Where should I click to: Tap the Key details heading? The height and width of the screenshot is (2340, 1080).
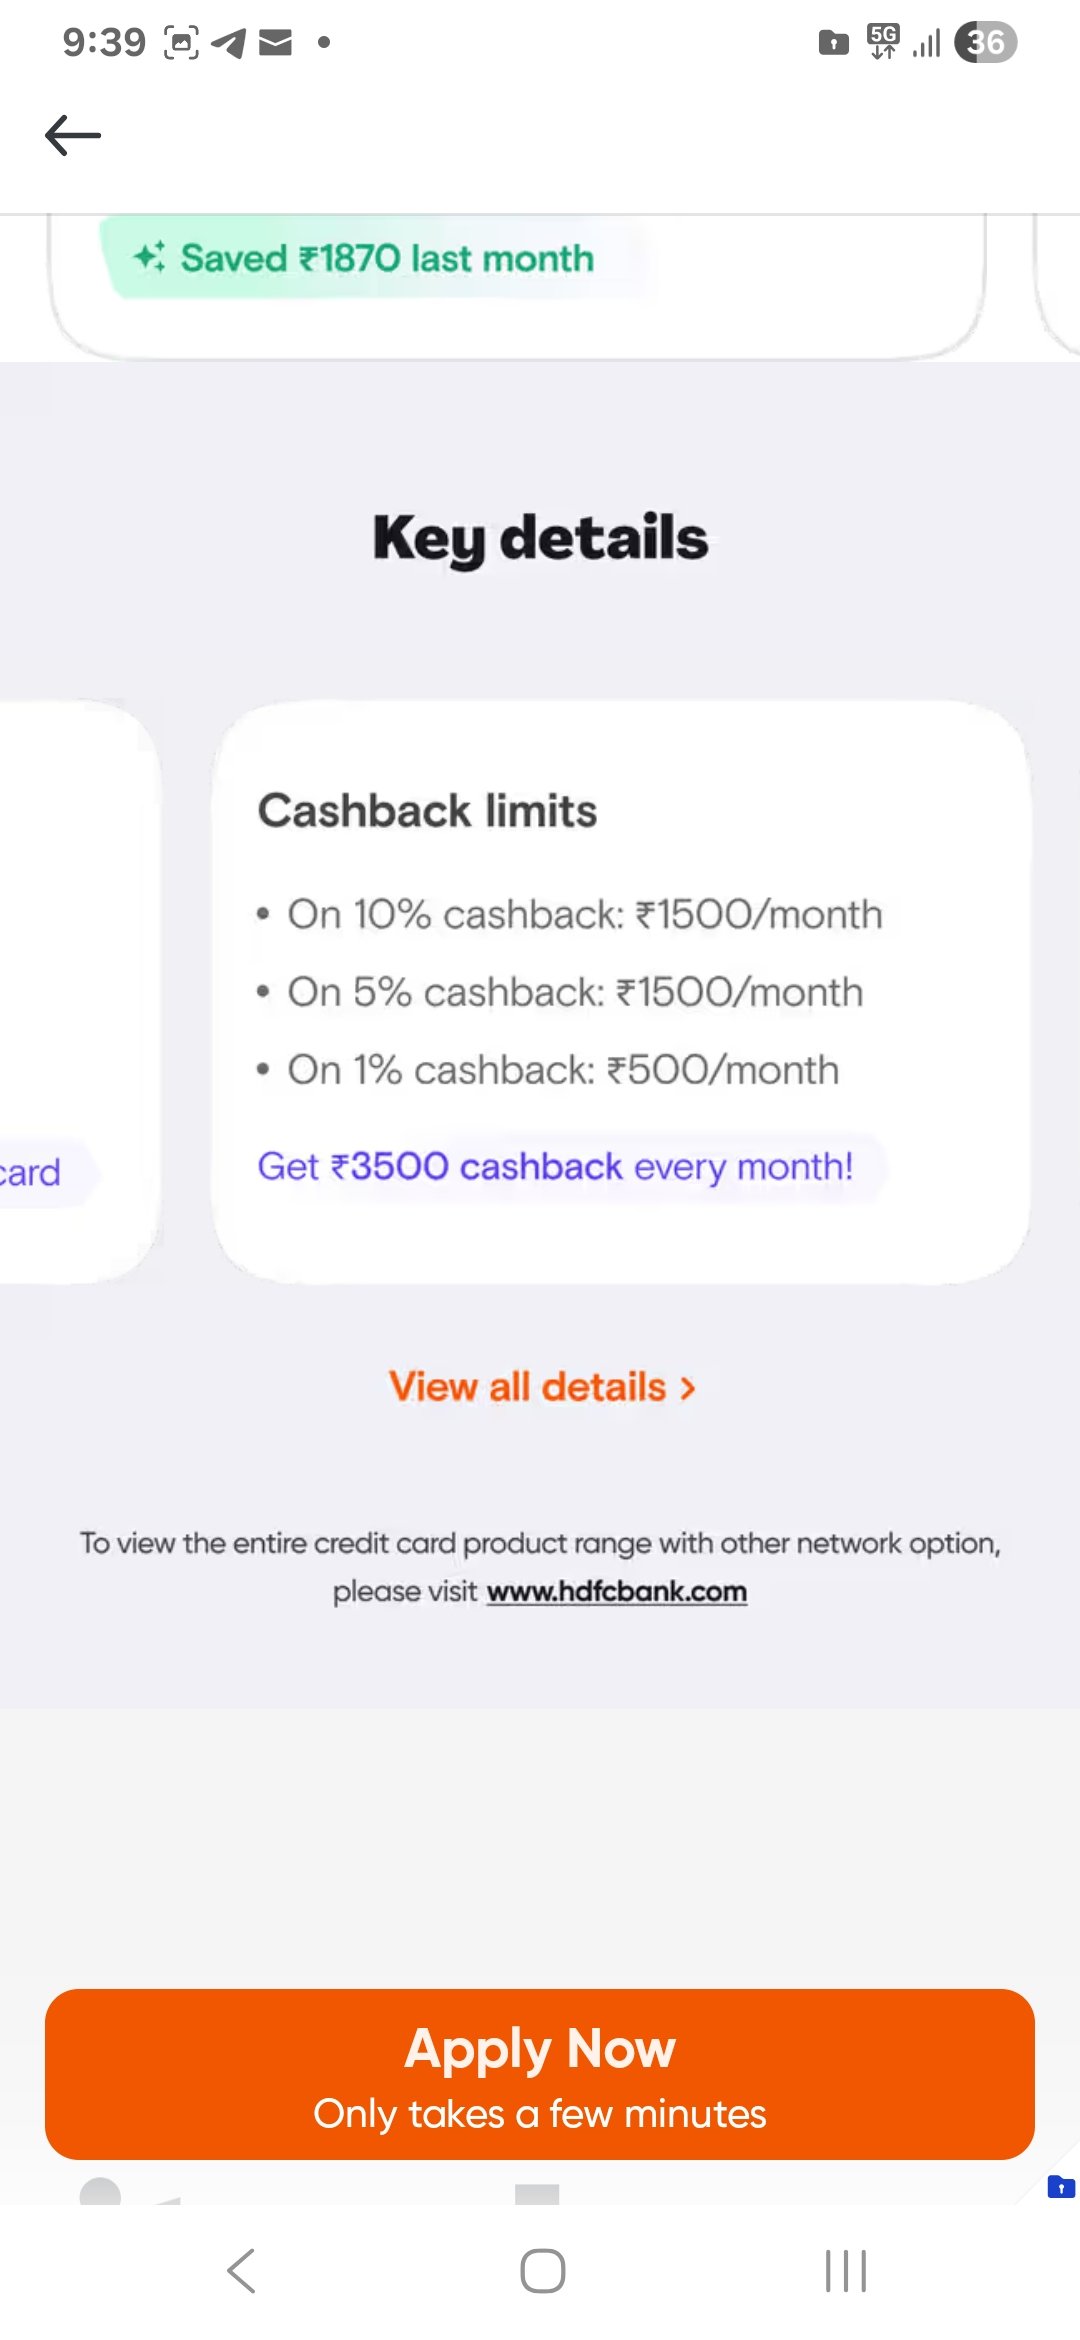540,539
